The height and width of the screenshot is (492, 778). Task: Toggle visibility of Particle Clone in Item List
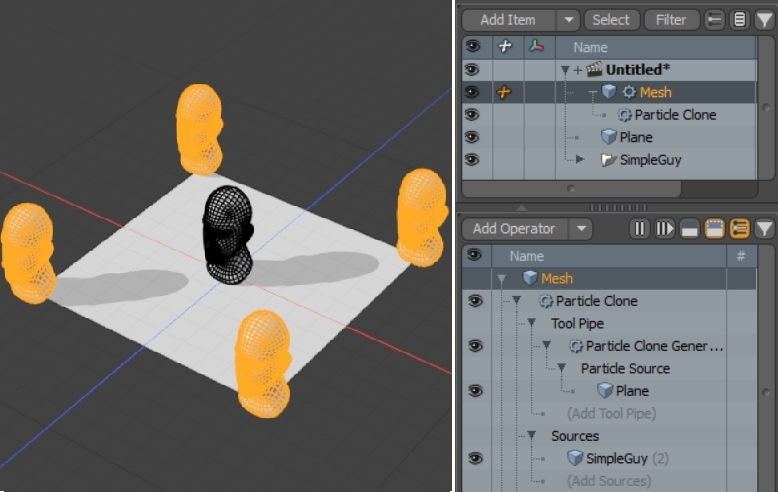[472, 115]
